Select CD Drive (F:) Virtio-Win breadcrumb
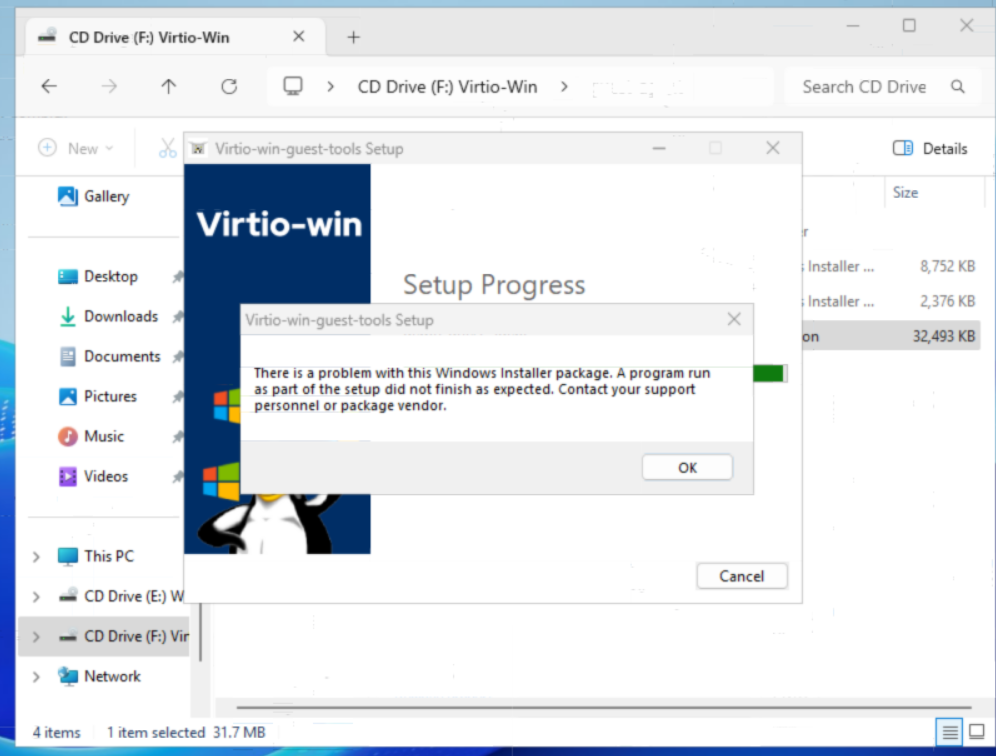This screenshot has height=756, width=996. (x=447, y=87)
